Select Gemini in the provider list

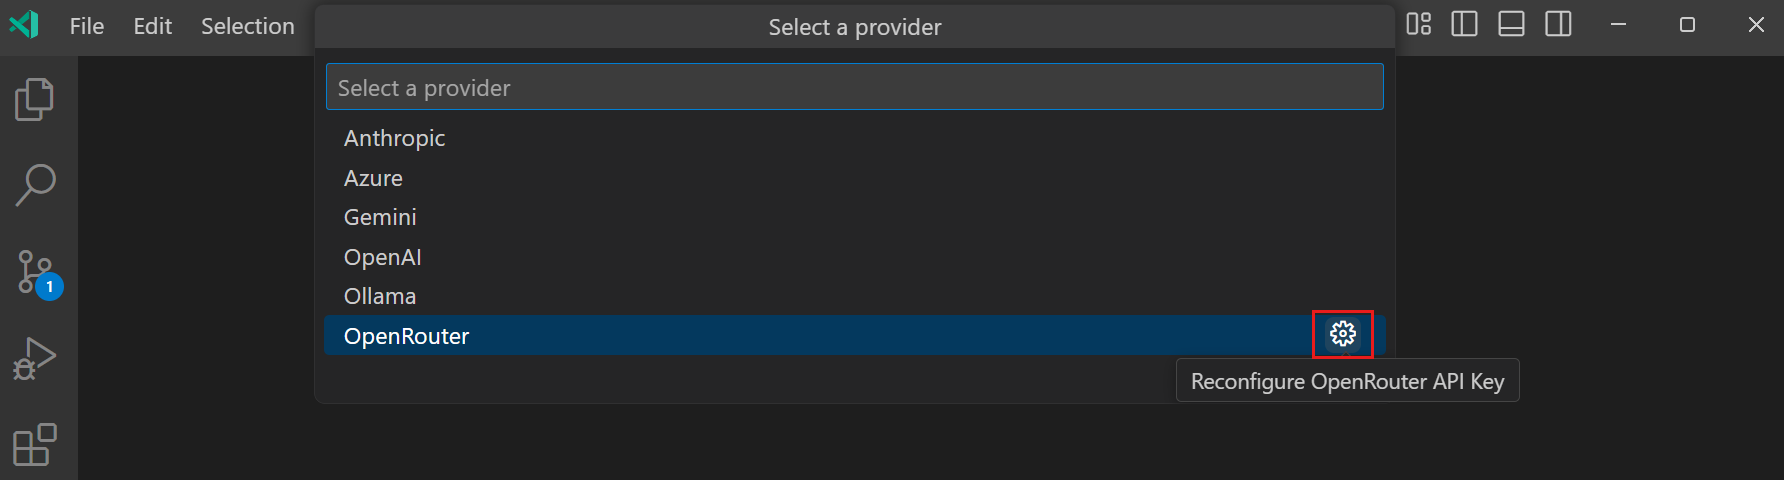click(x=380, y=217)
